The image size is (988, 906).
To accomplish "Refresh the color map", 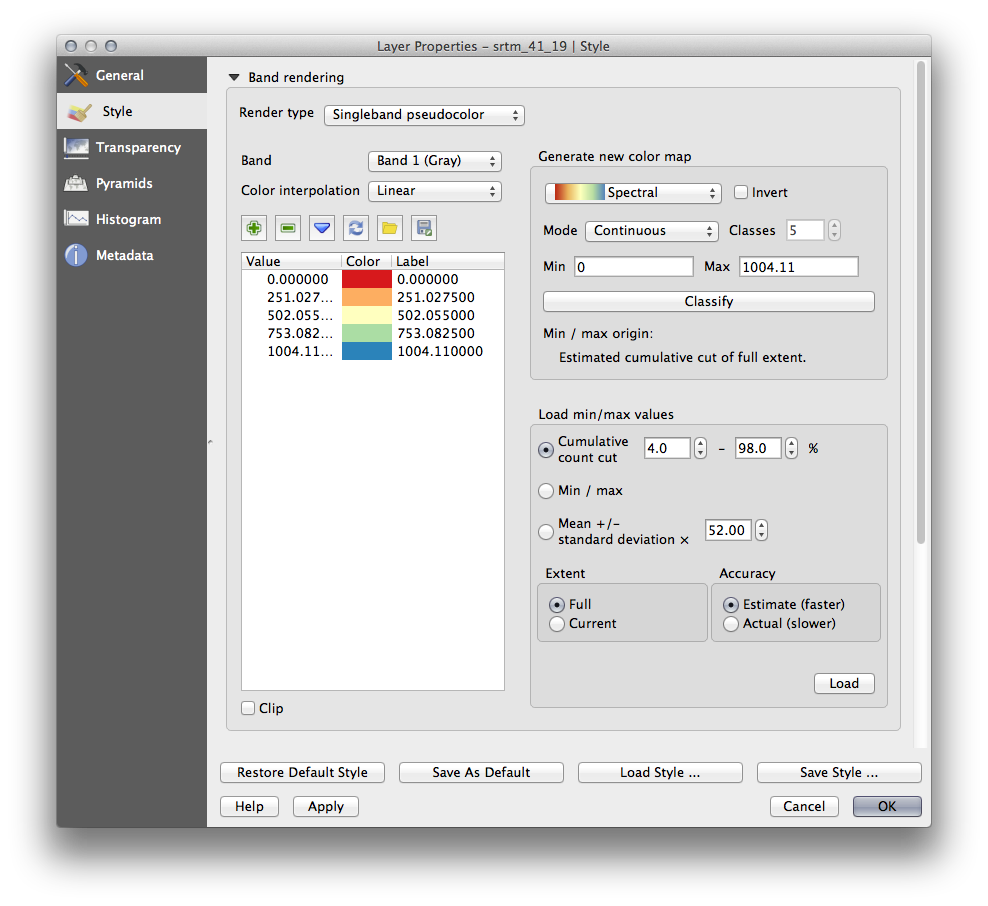I will 355,228.
